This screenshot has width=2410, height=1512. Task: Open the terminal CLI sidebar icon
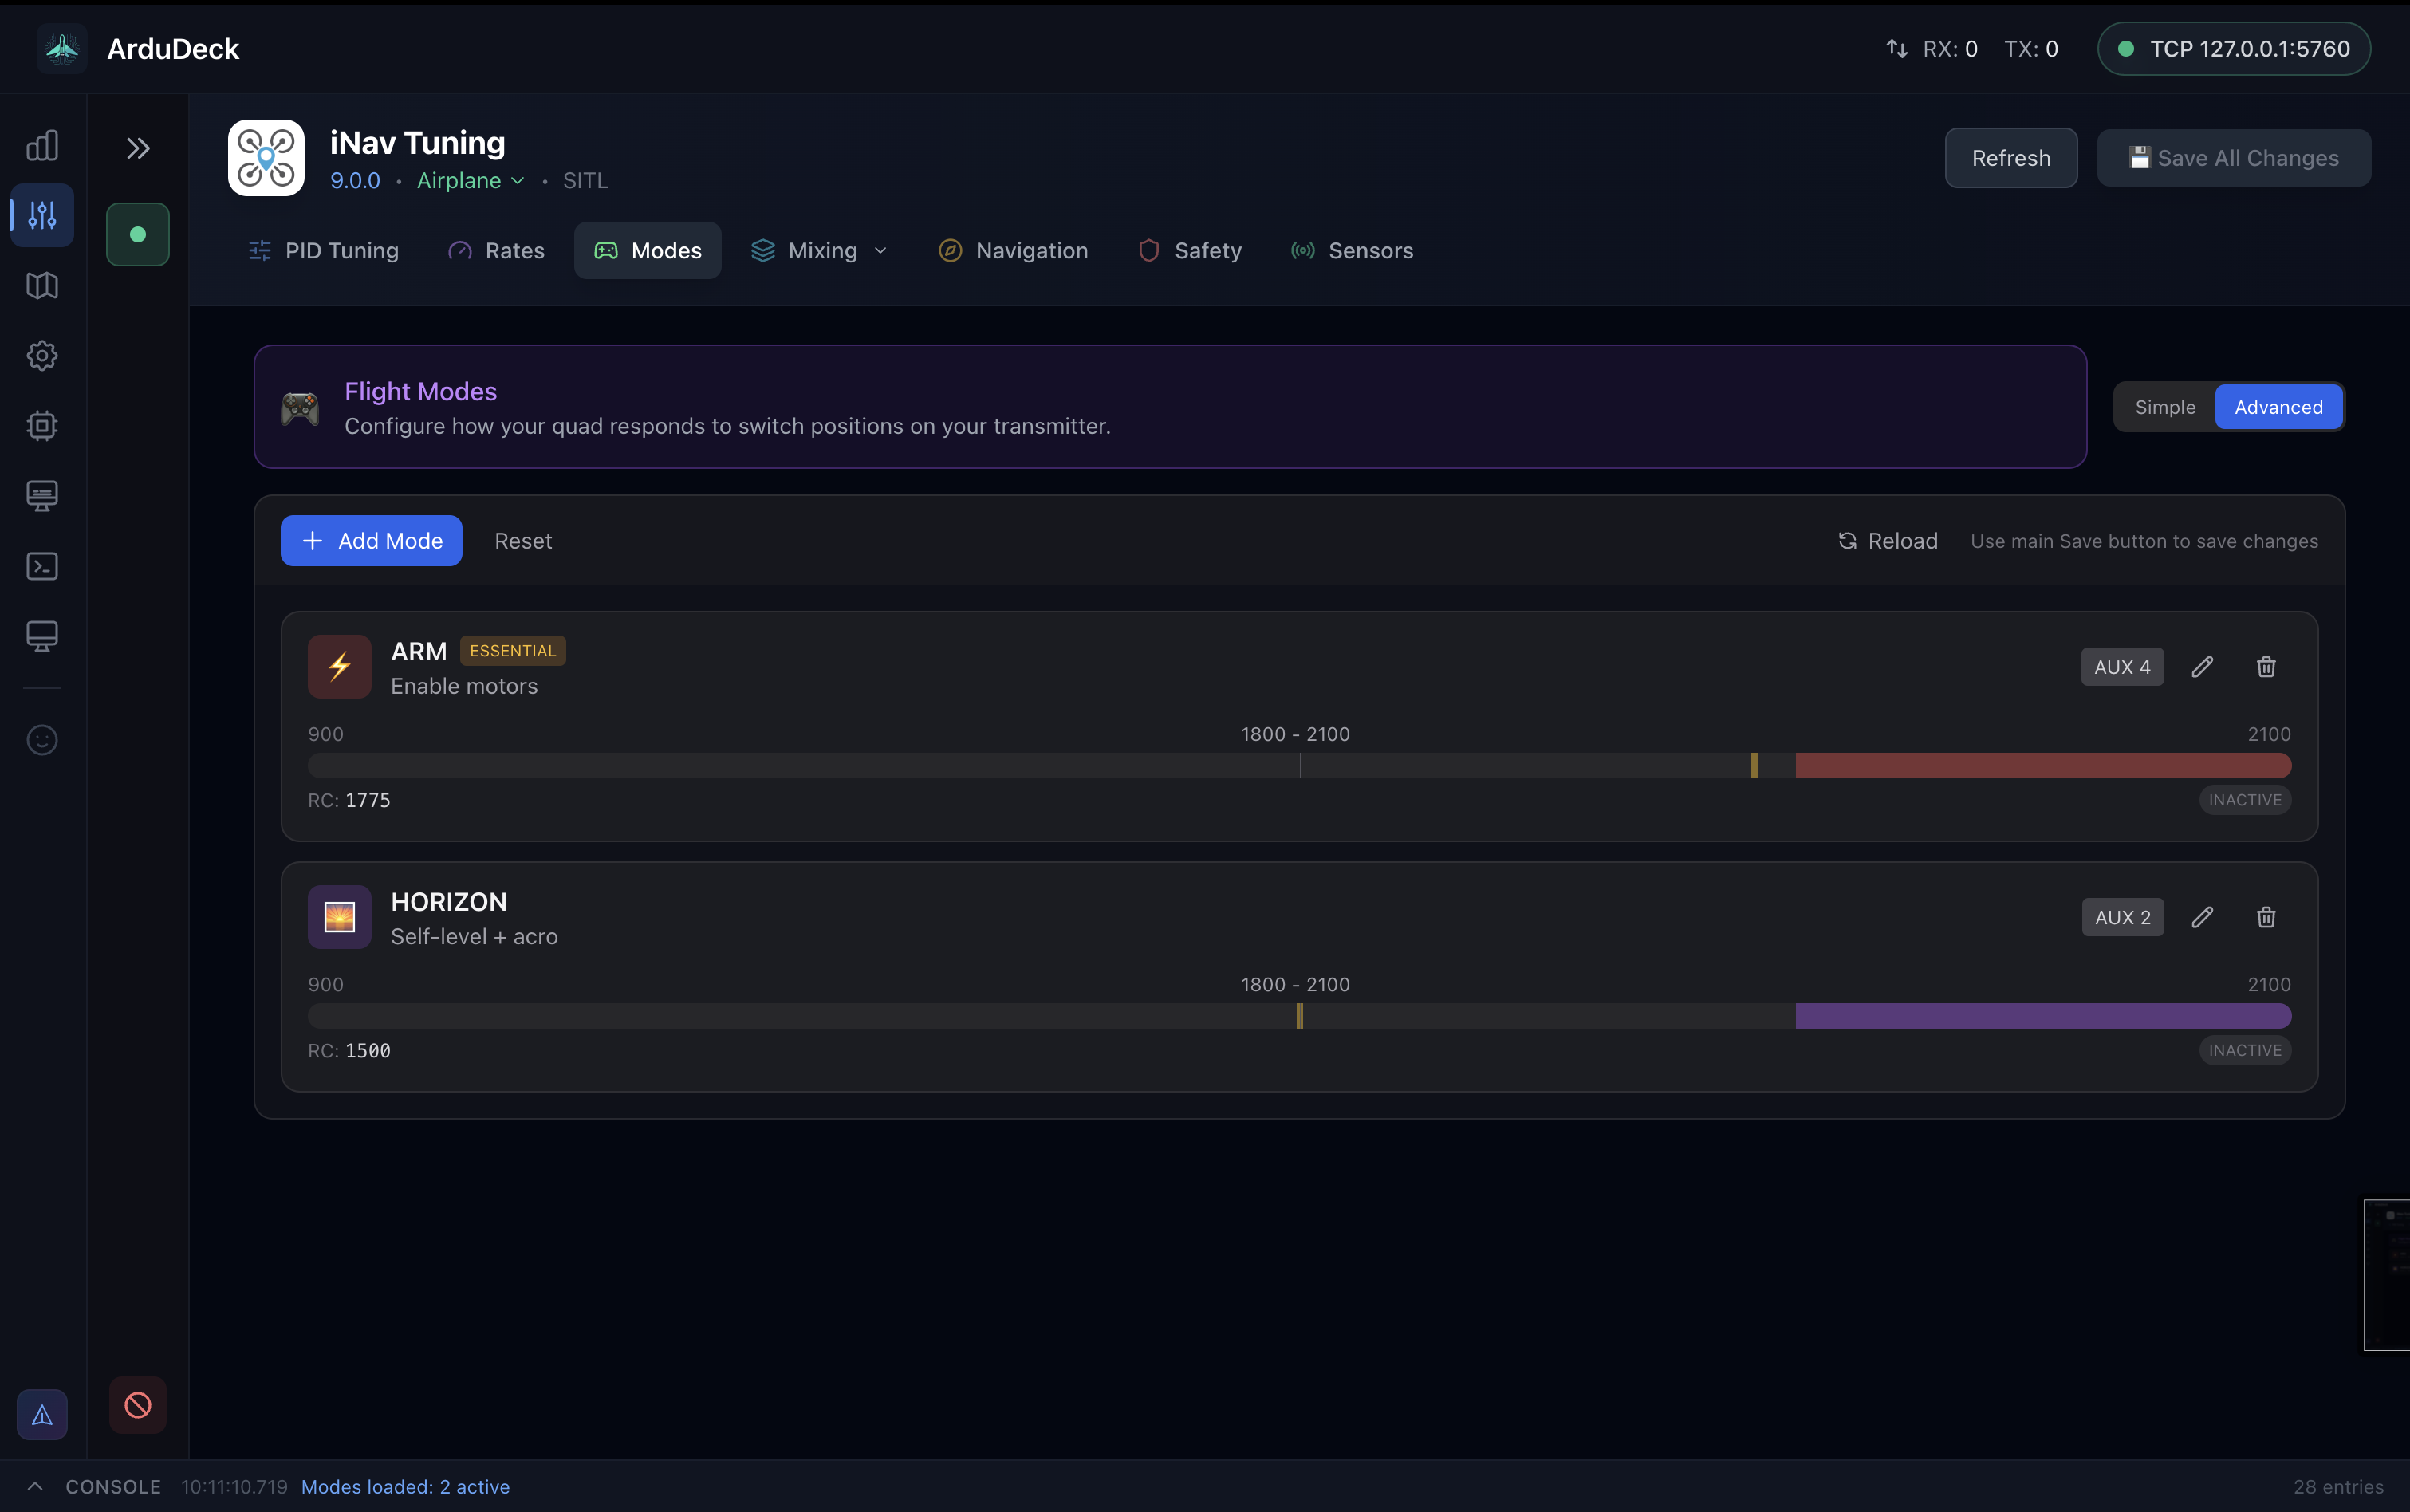pos(42,566)
